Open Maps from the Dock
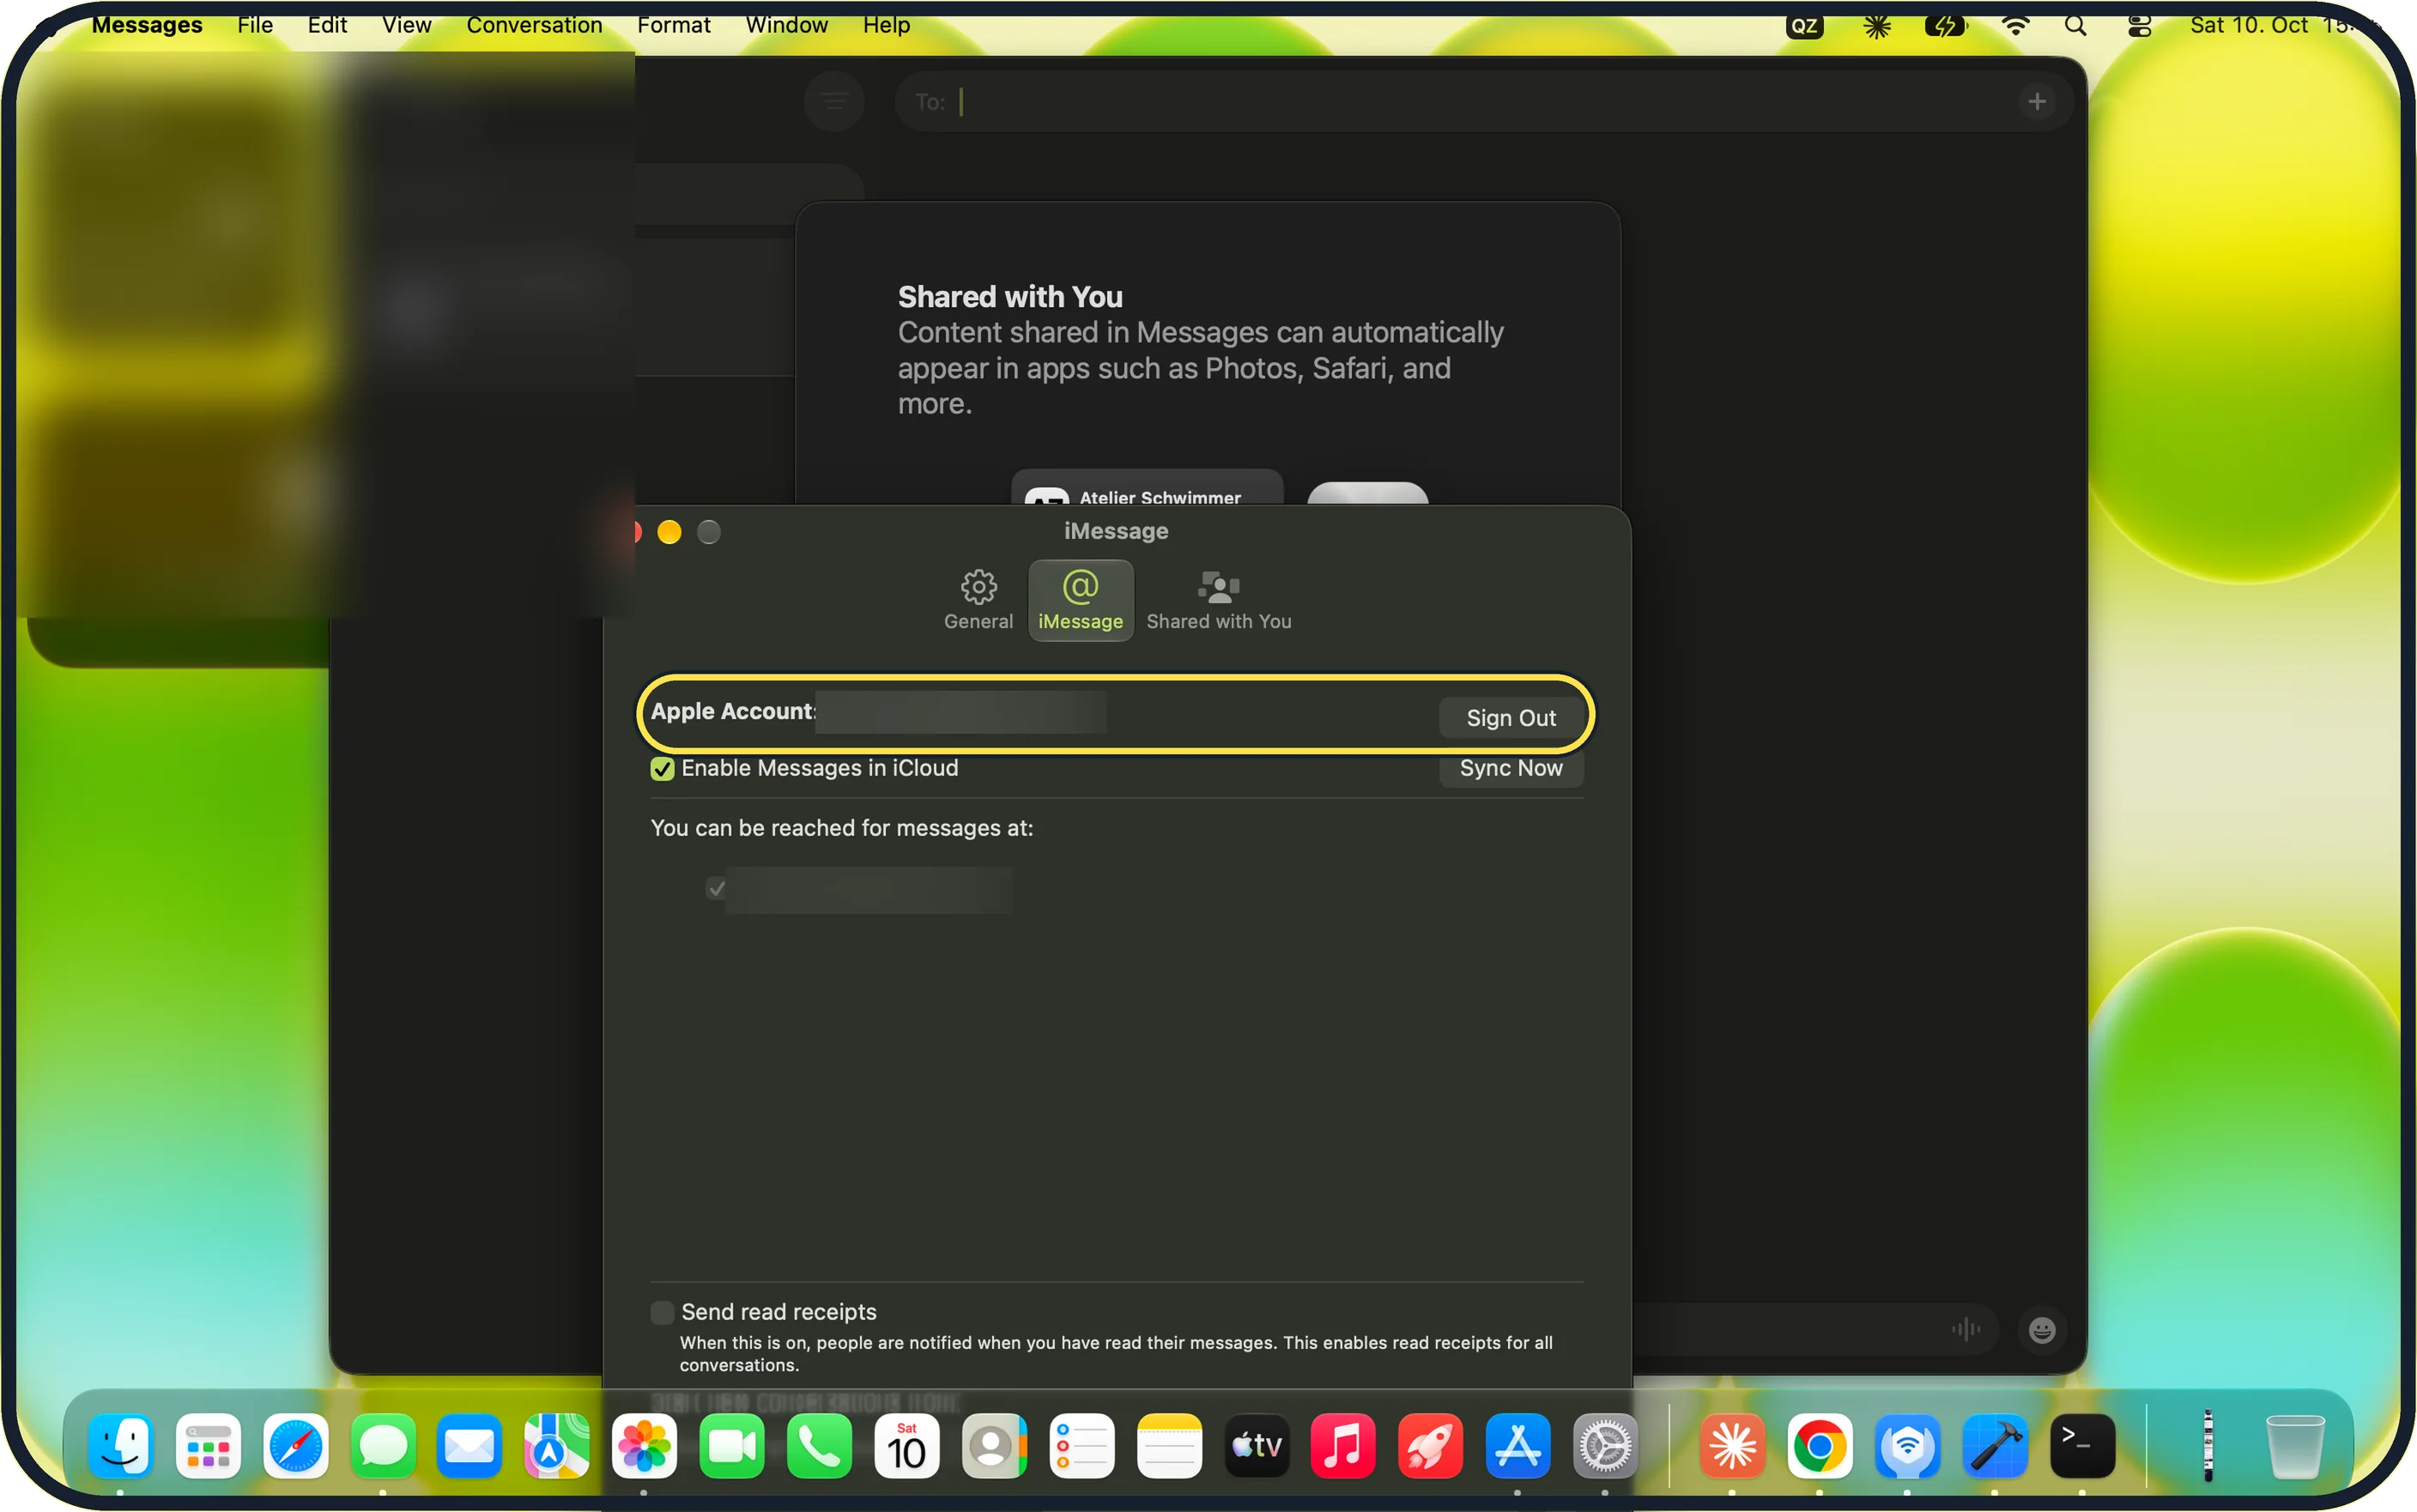2417x1512 pixels. point(557,1447)
